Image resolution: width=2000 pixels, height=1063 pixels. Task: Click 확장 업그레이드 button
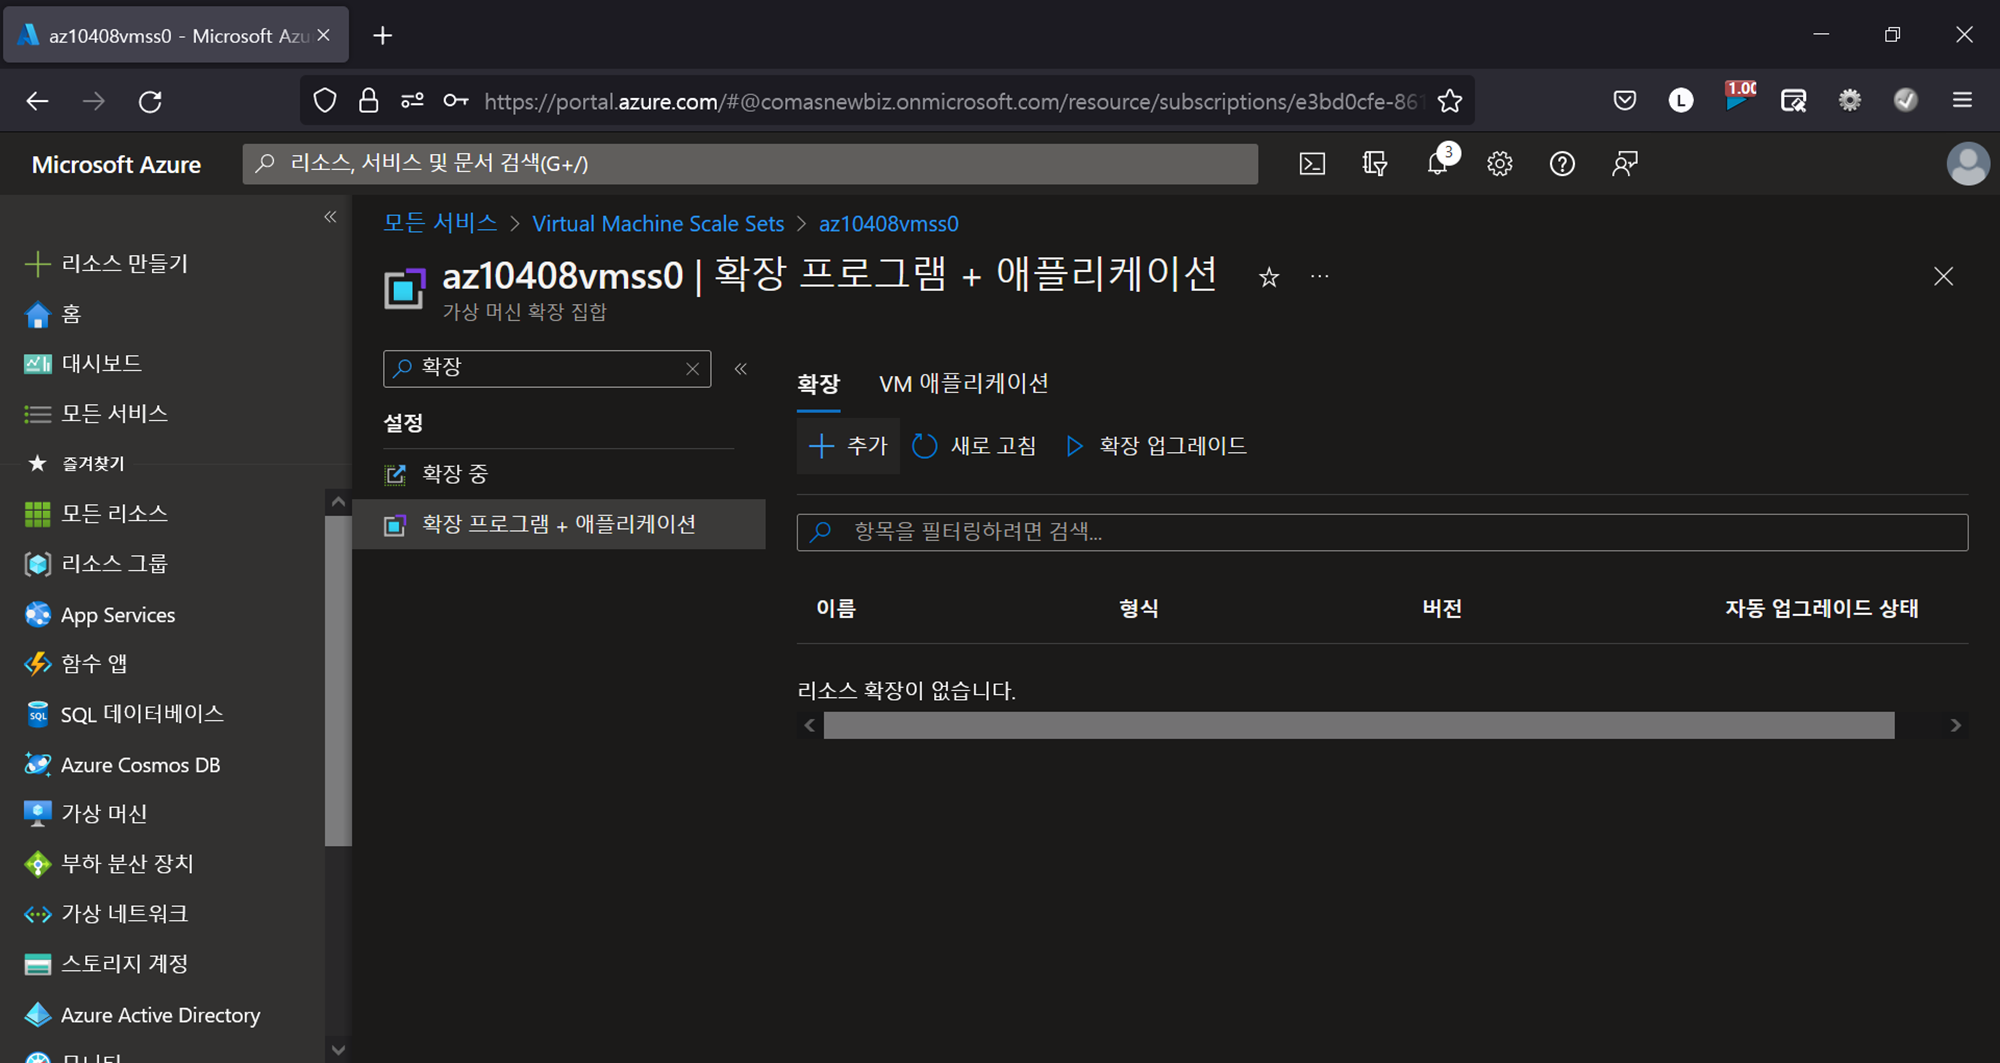(x=1156, y=446)
